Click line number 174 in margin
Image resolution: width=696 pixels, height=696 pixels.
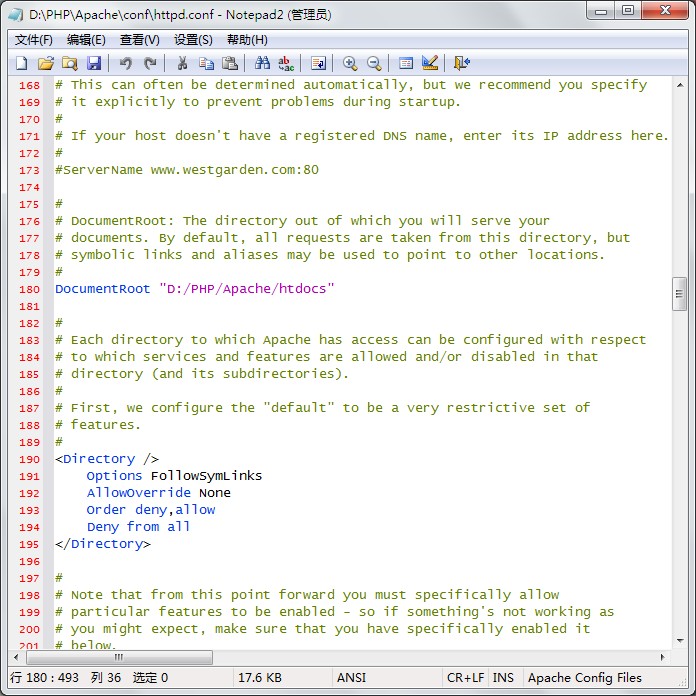[29, 187]
